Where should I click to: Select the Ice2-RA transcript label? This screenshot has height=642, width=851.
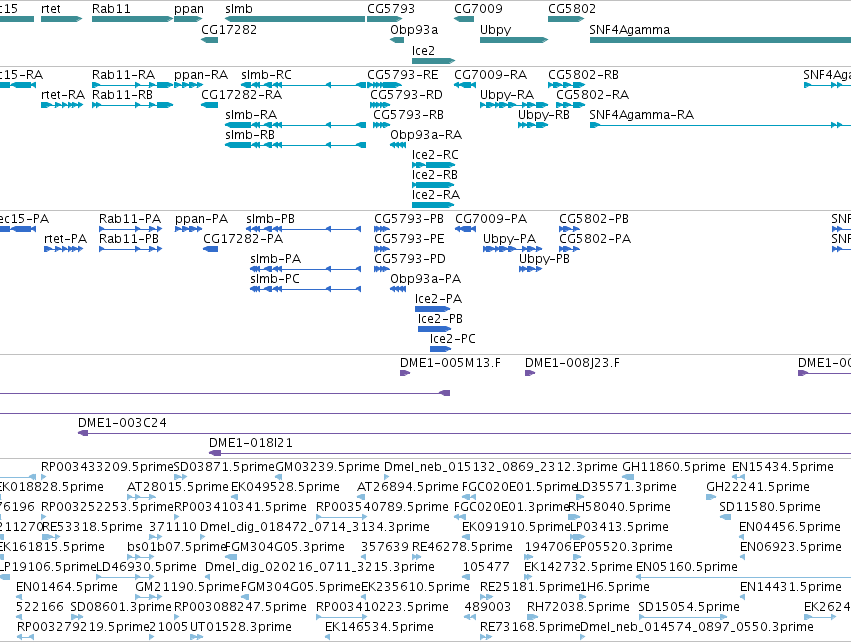point(436,195)
